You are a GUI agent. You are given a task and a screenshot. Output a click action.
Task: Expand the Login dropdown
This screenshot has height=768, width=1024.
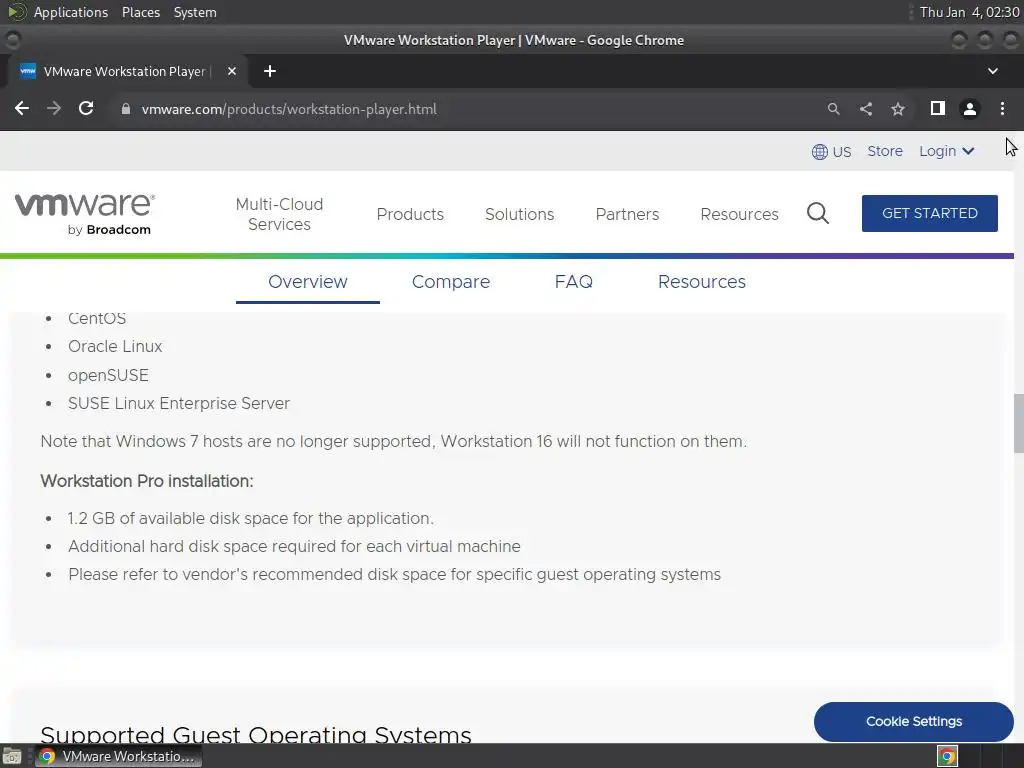pyautogui.click(x=947, y=151)
